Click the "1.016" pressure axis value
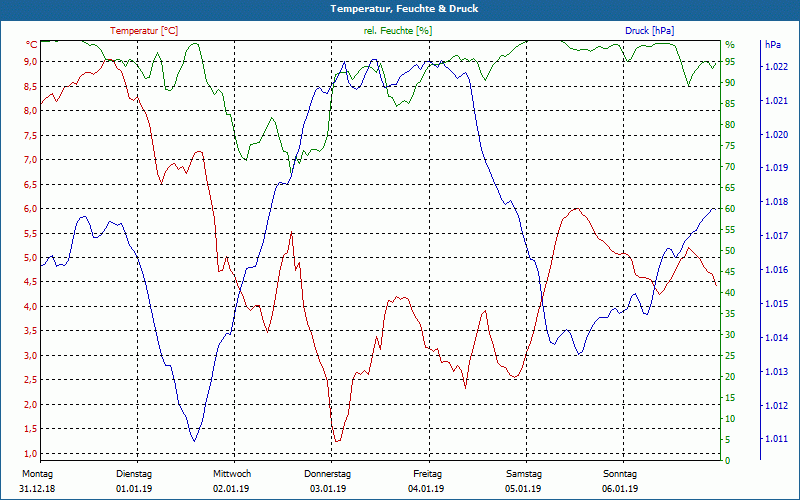Viewport: 800px width, 500px height. point(775,270)
